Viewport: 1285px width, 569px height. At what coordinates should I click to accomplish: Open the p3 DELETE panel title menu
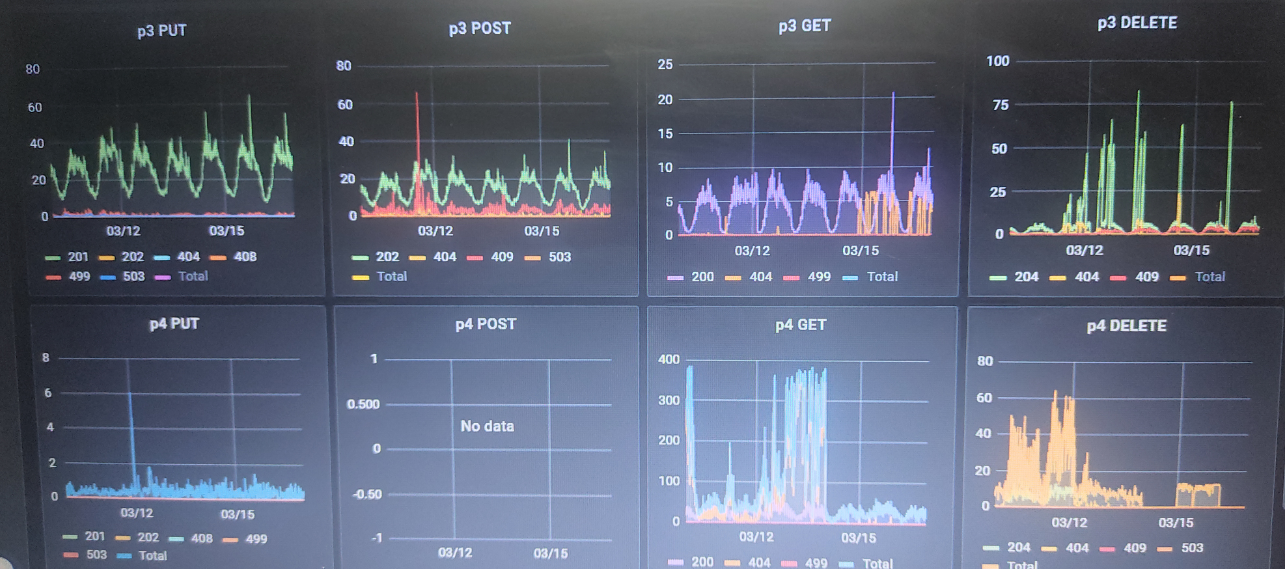1136,23
